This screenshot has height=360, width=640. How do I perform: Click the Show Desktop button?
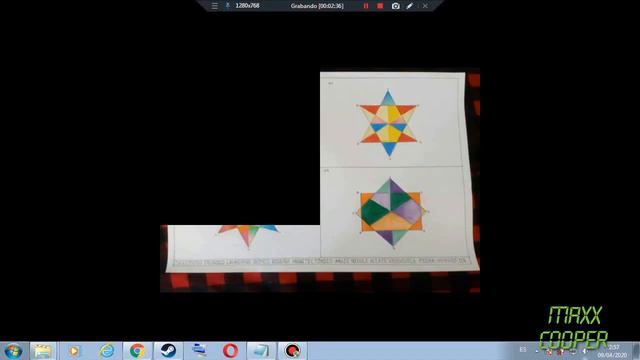pyautogui.click(x=636, y=351)
